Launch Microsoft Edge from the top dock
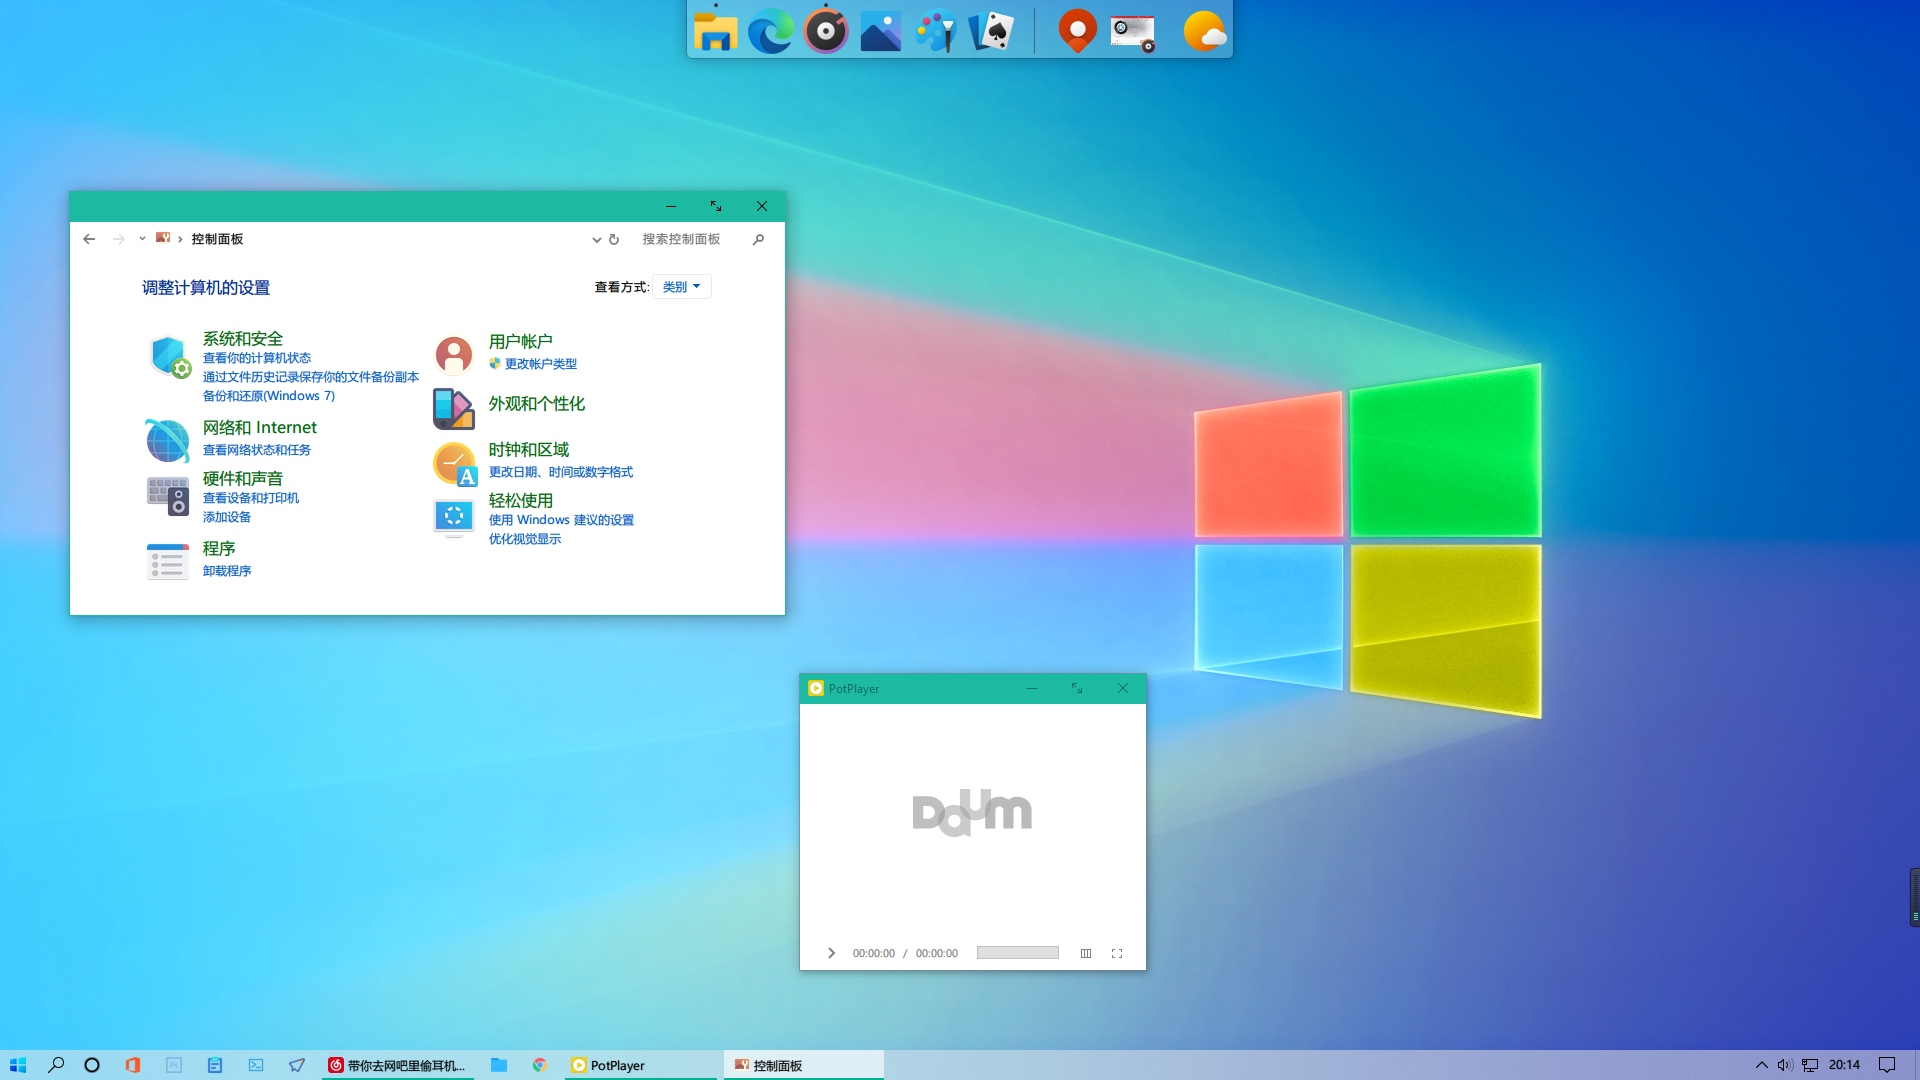 tap(770, 32)
